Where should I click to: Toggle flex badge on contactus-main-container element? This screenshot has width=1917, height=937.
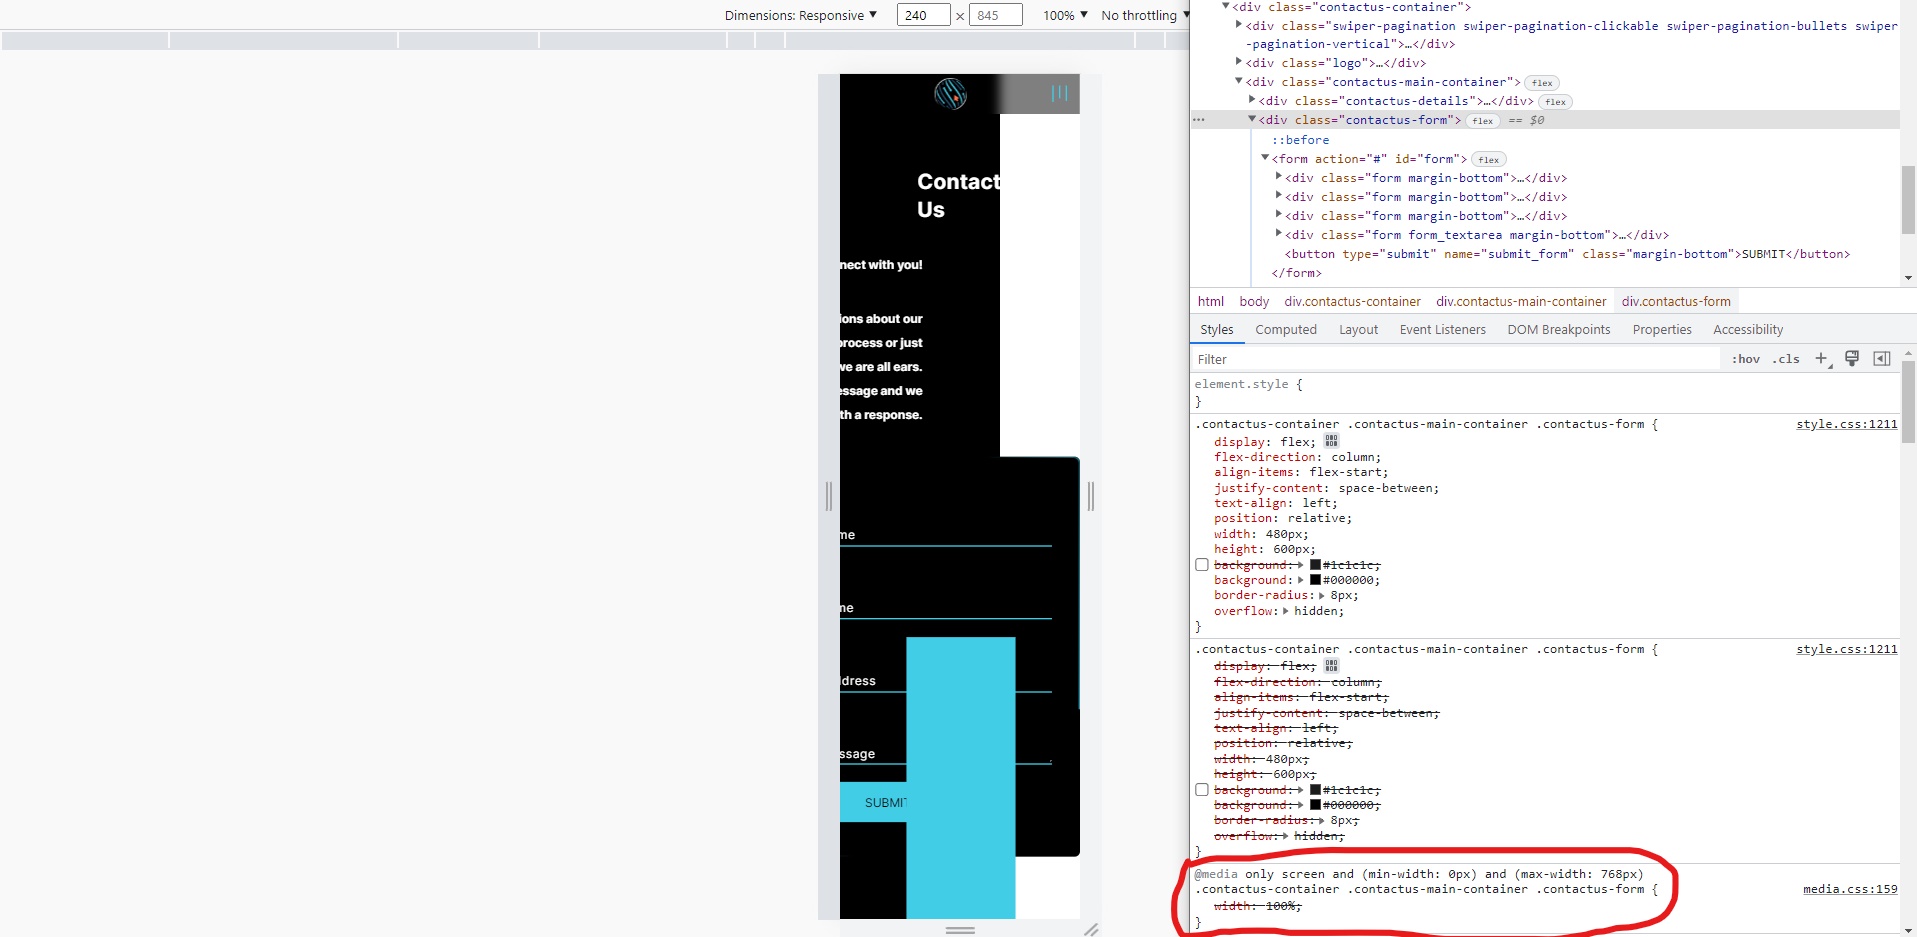pyautogui.click(x=1543, y=83)
